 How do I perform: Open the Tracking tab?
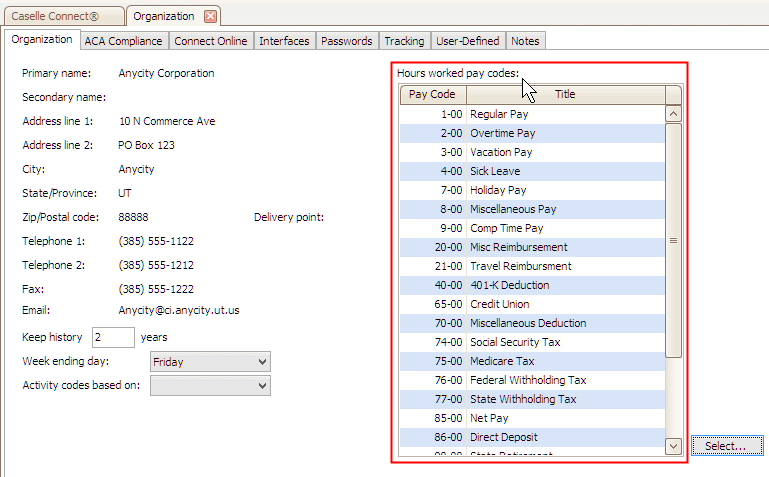coord(404,41)
